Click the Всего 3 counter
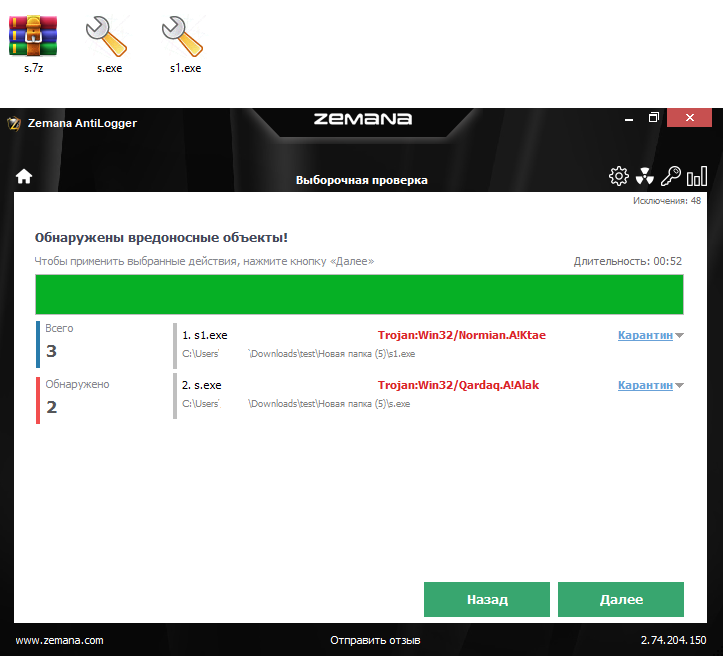The image size is (723, 656). 55,344
